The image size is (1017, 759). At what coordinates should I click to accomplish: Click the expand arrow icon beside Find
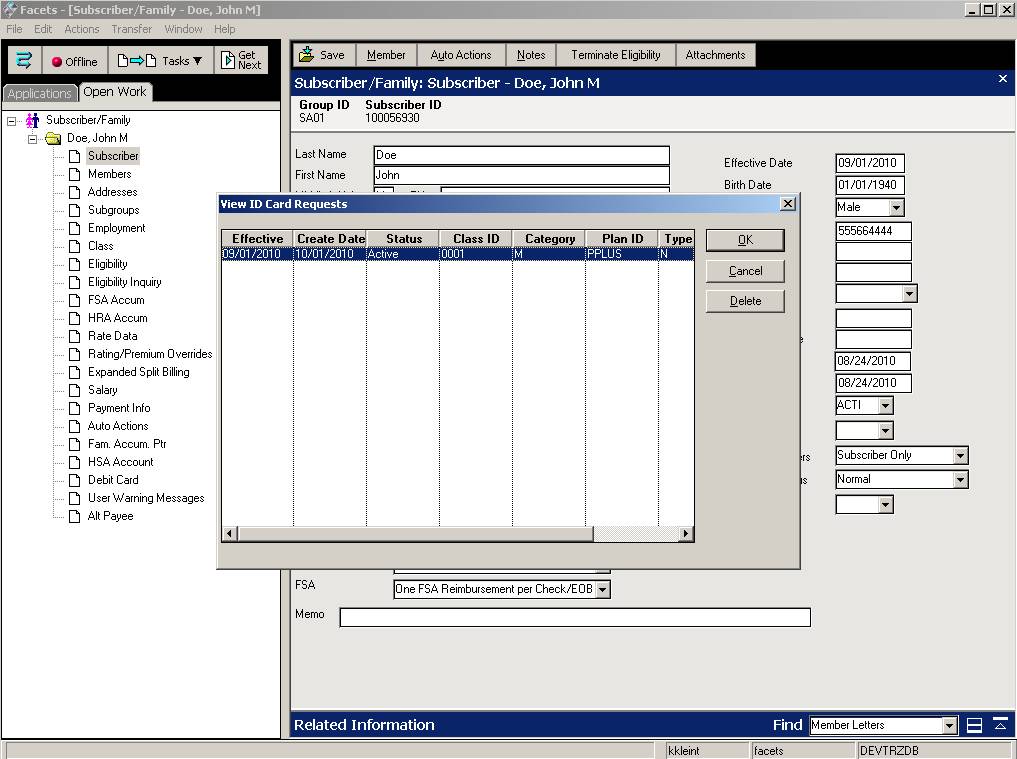tap(1000, 725)
